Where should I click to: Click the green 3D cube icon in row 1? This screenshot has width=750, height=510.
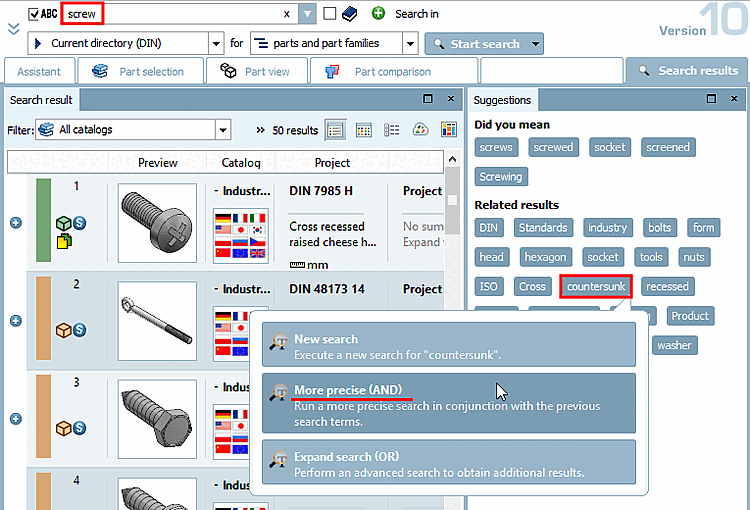click(63, 223)
